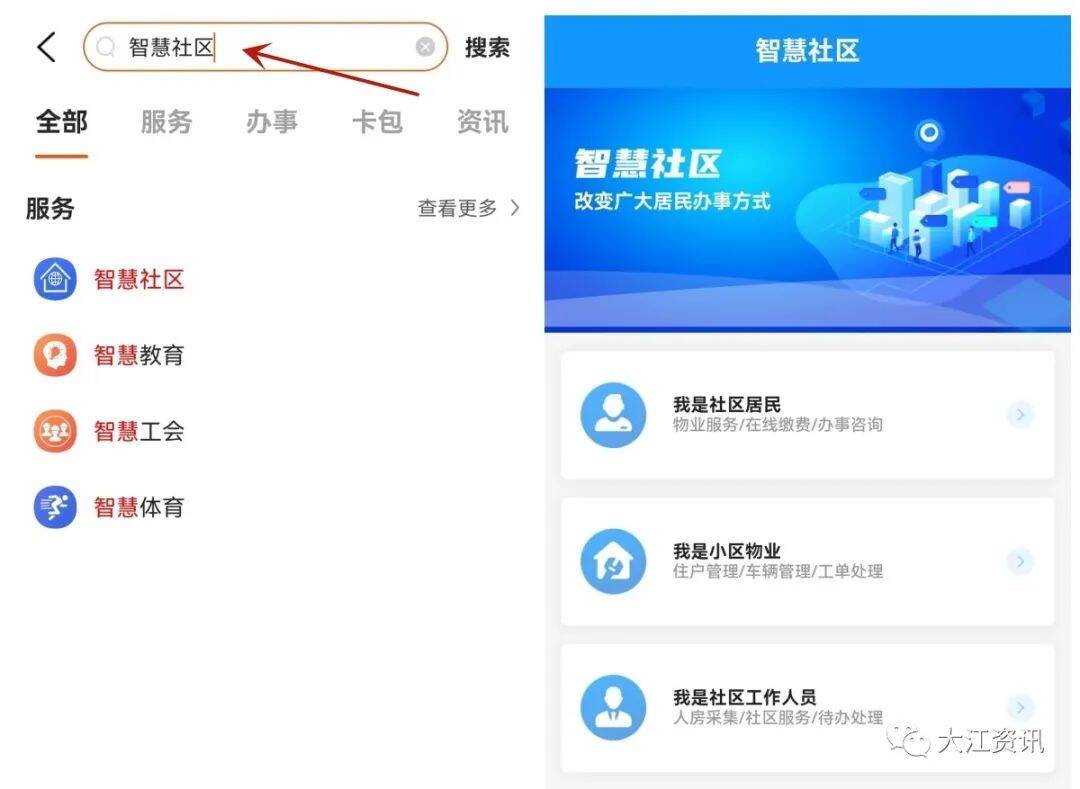Expand the 我是小区物业 chevron arrow
1080x789 pixels.
[x=1020, y=561]
